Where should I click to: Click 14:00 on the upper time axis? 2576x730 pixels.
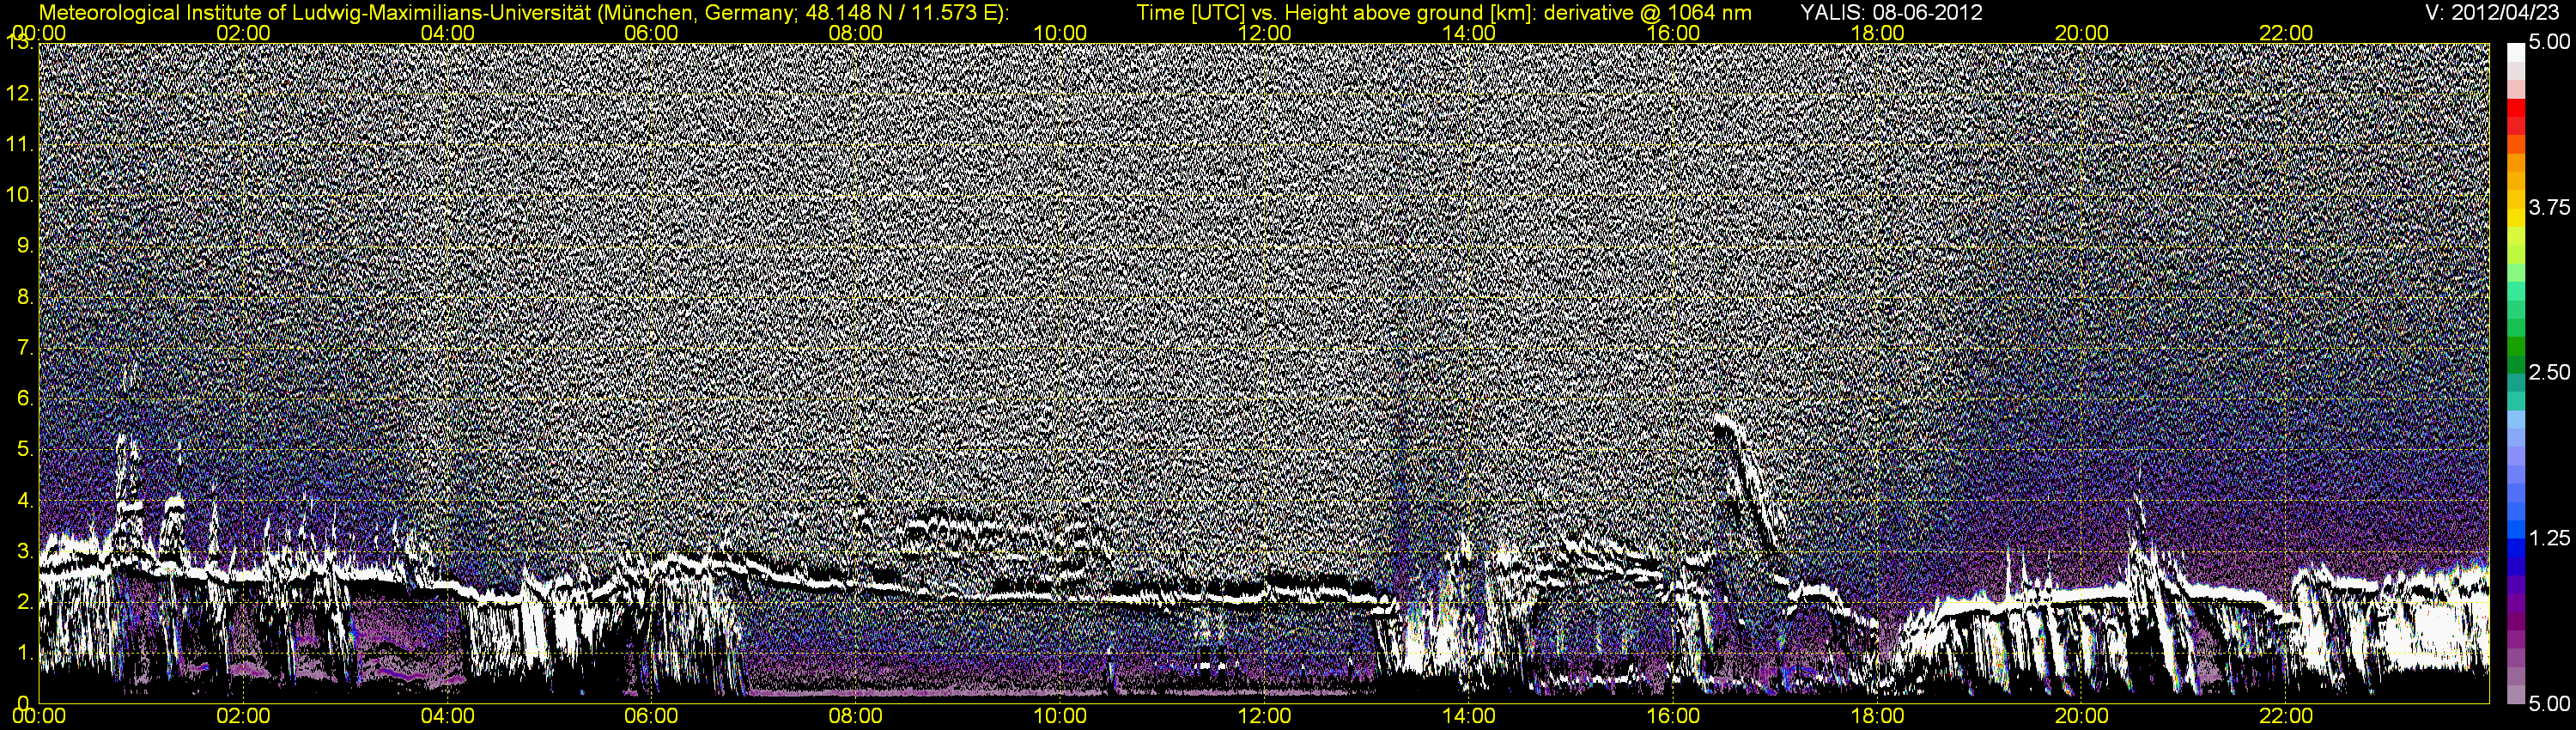tap(1469, 33)
